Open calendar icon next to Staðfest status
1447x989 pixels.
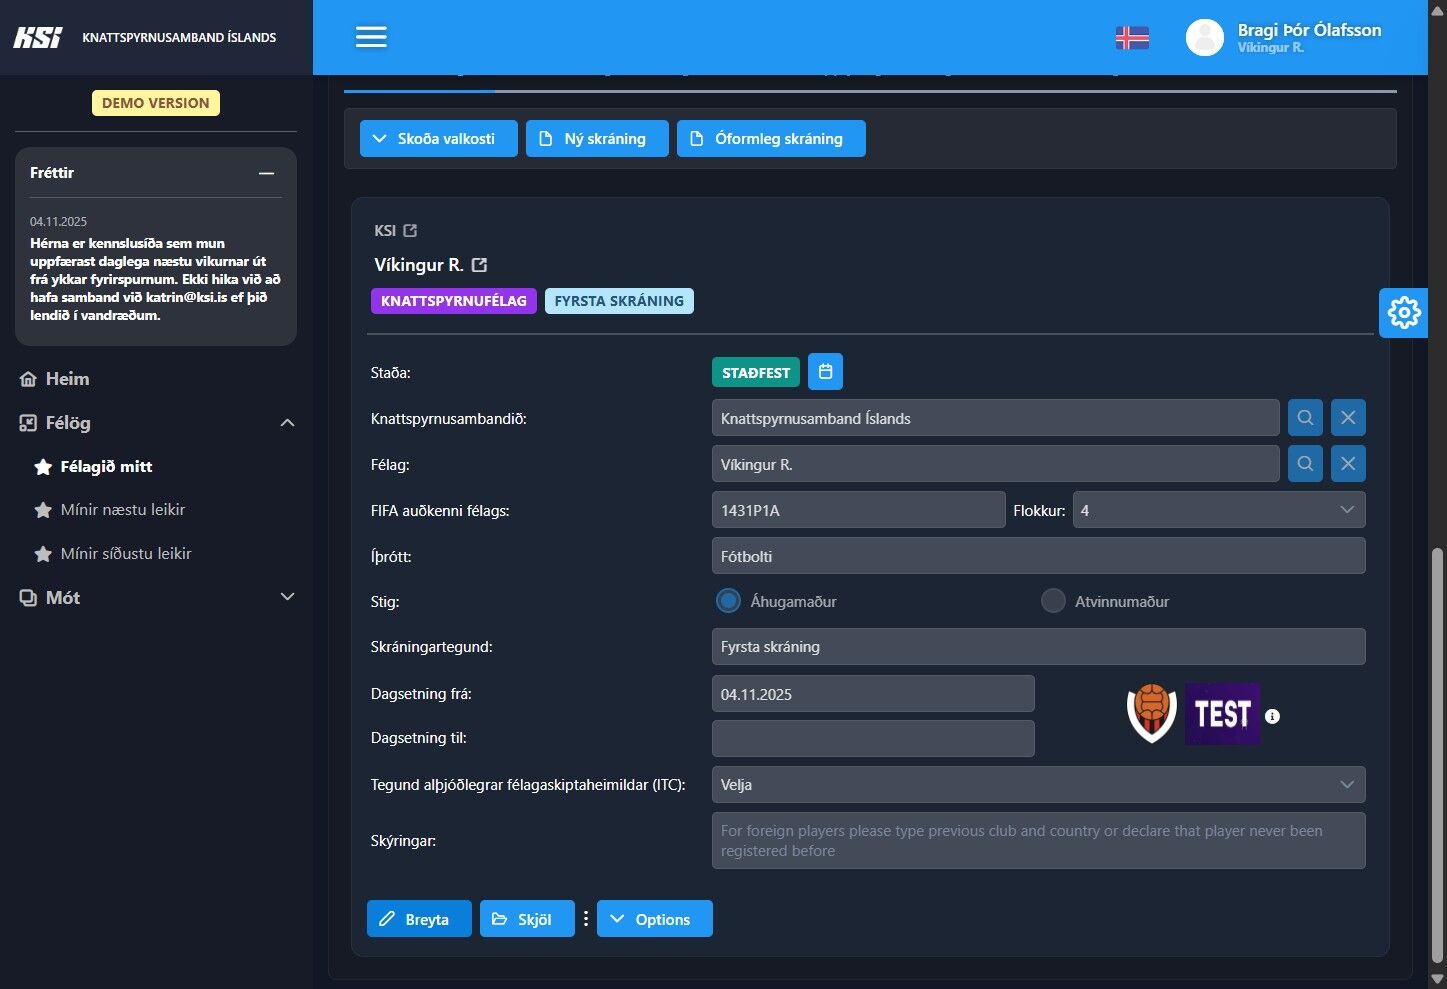(x=826, y=372)
